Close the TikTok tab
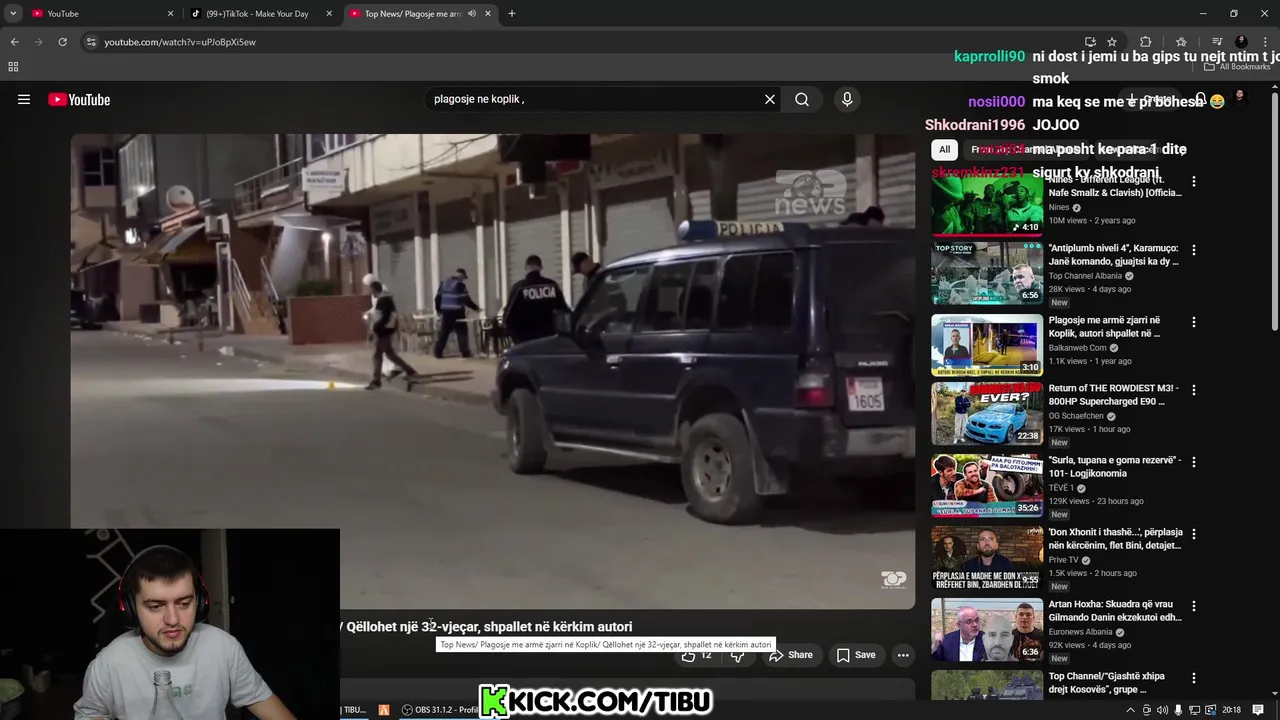The width and height of the screenshot is (1280, 720). [x=329, y=13]
